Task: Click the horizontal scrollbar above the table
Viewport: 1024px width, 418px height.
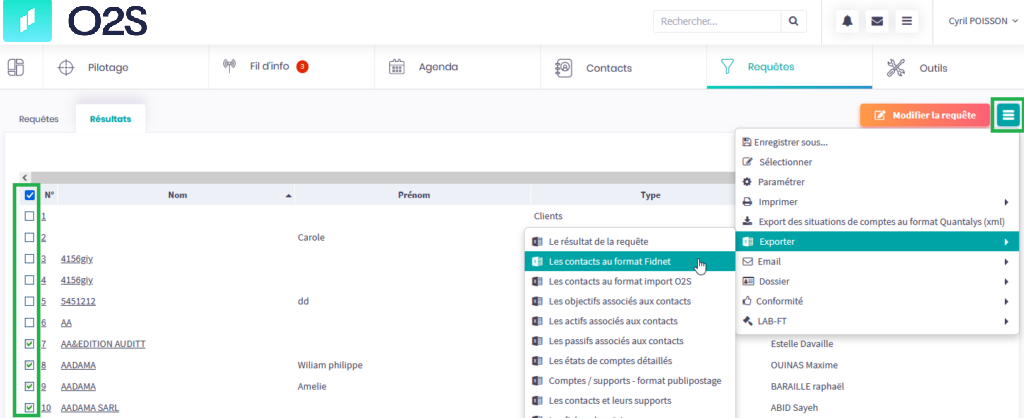Action: (x=370, y=177)
